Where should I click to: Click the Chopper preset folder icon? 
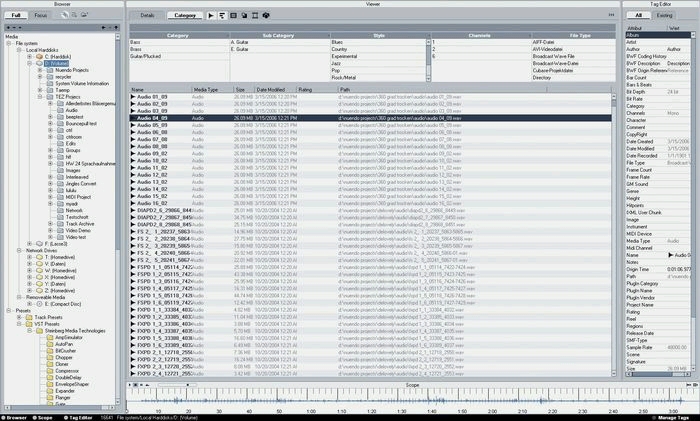(50, 358)
